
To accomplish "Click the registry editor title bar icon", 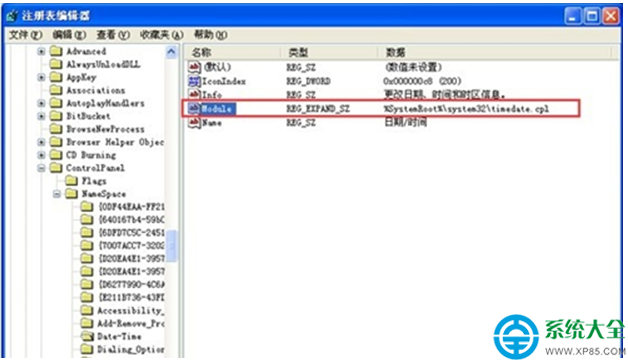I will pos(12,16).
